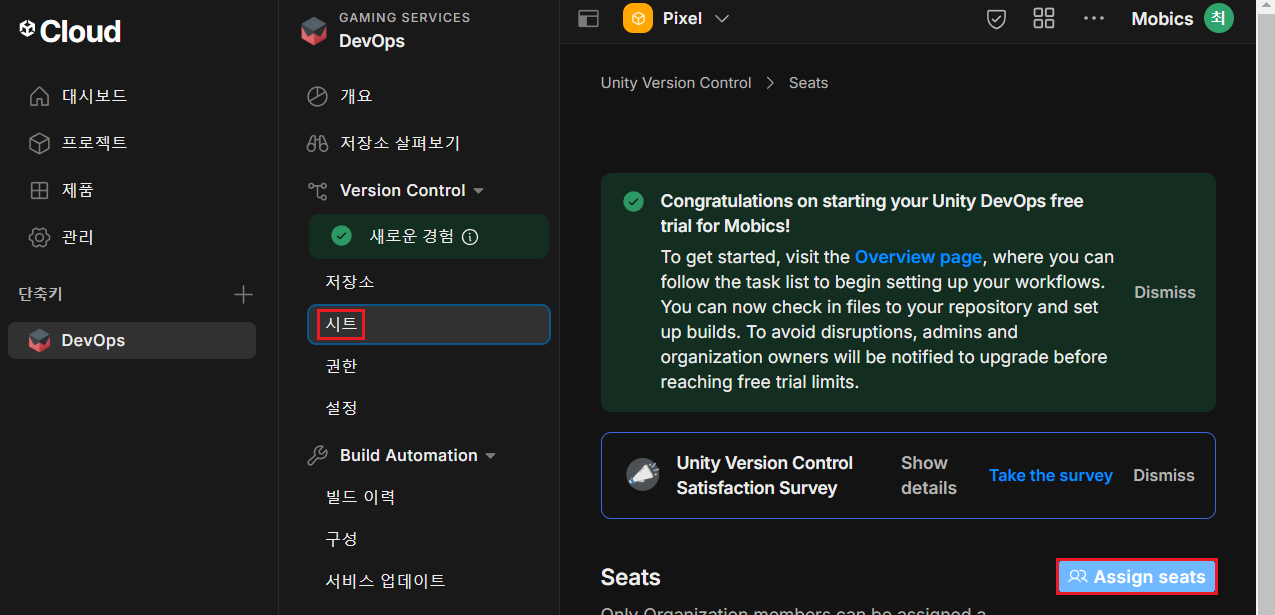Screen dimensions: 1275x615
Task: Click the 새로운 경험 info icon
Action: click(470, 237)
